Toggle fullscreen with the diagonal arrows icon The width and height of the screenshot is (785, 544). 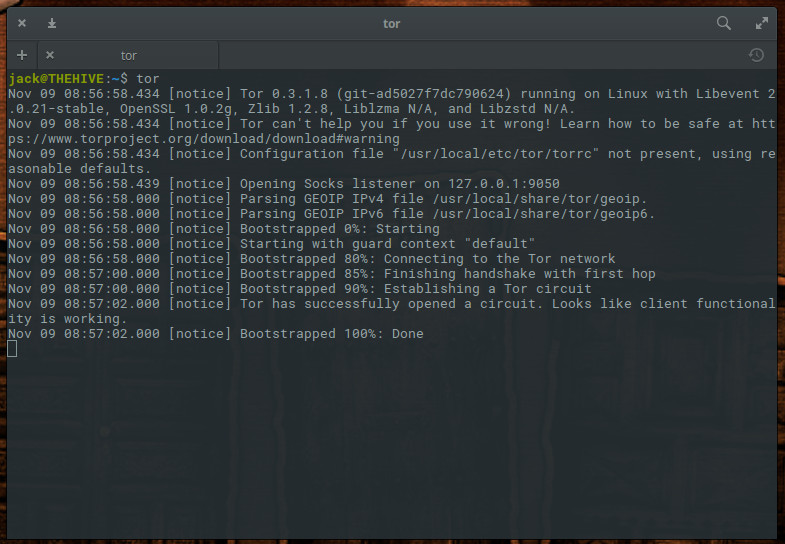pyautogui.click(x=761, y=23)
